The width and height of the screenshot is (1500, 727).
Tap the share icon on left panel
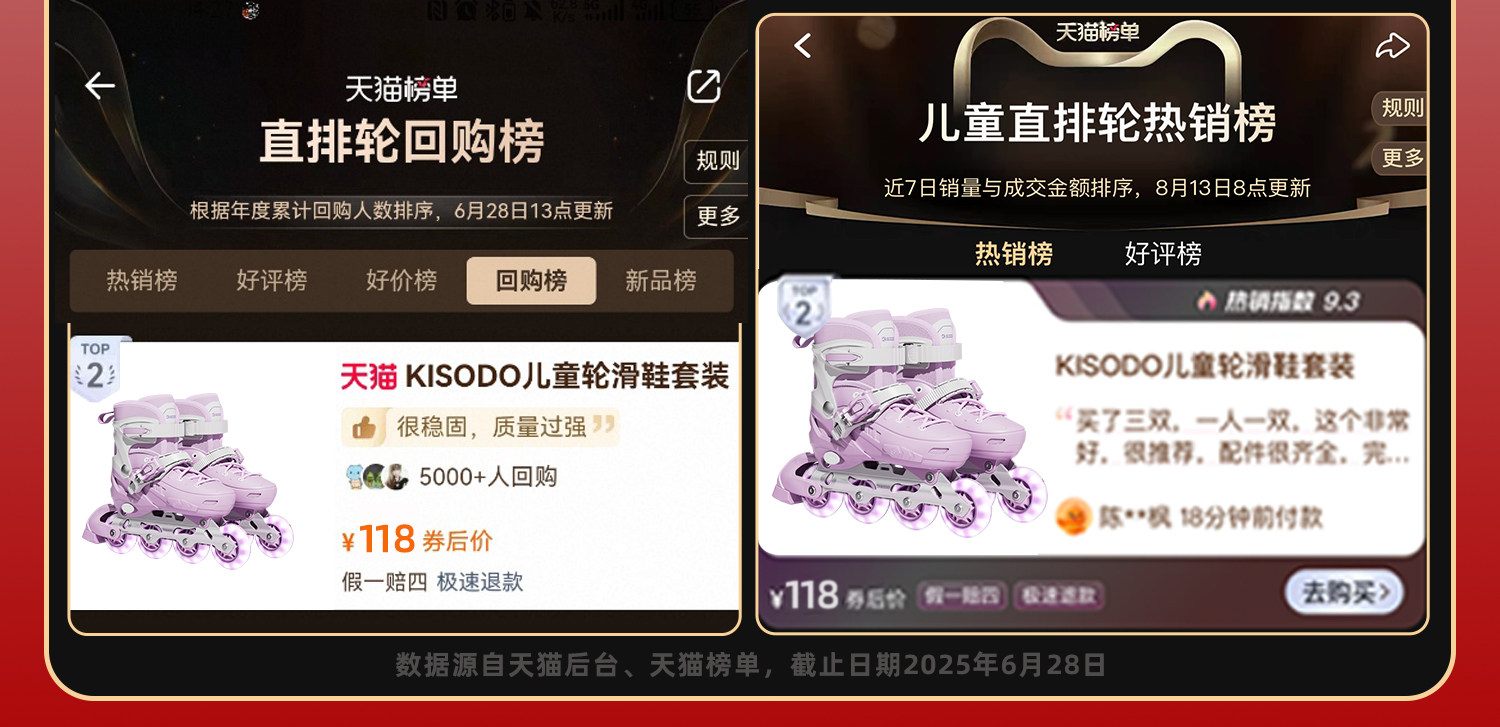pos(704,86)
